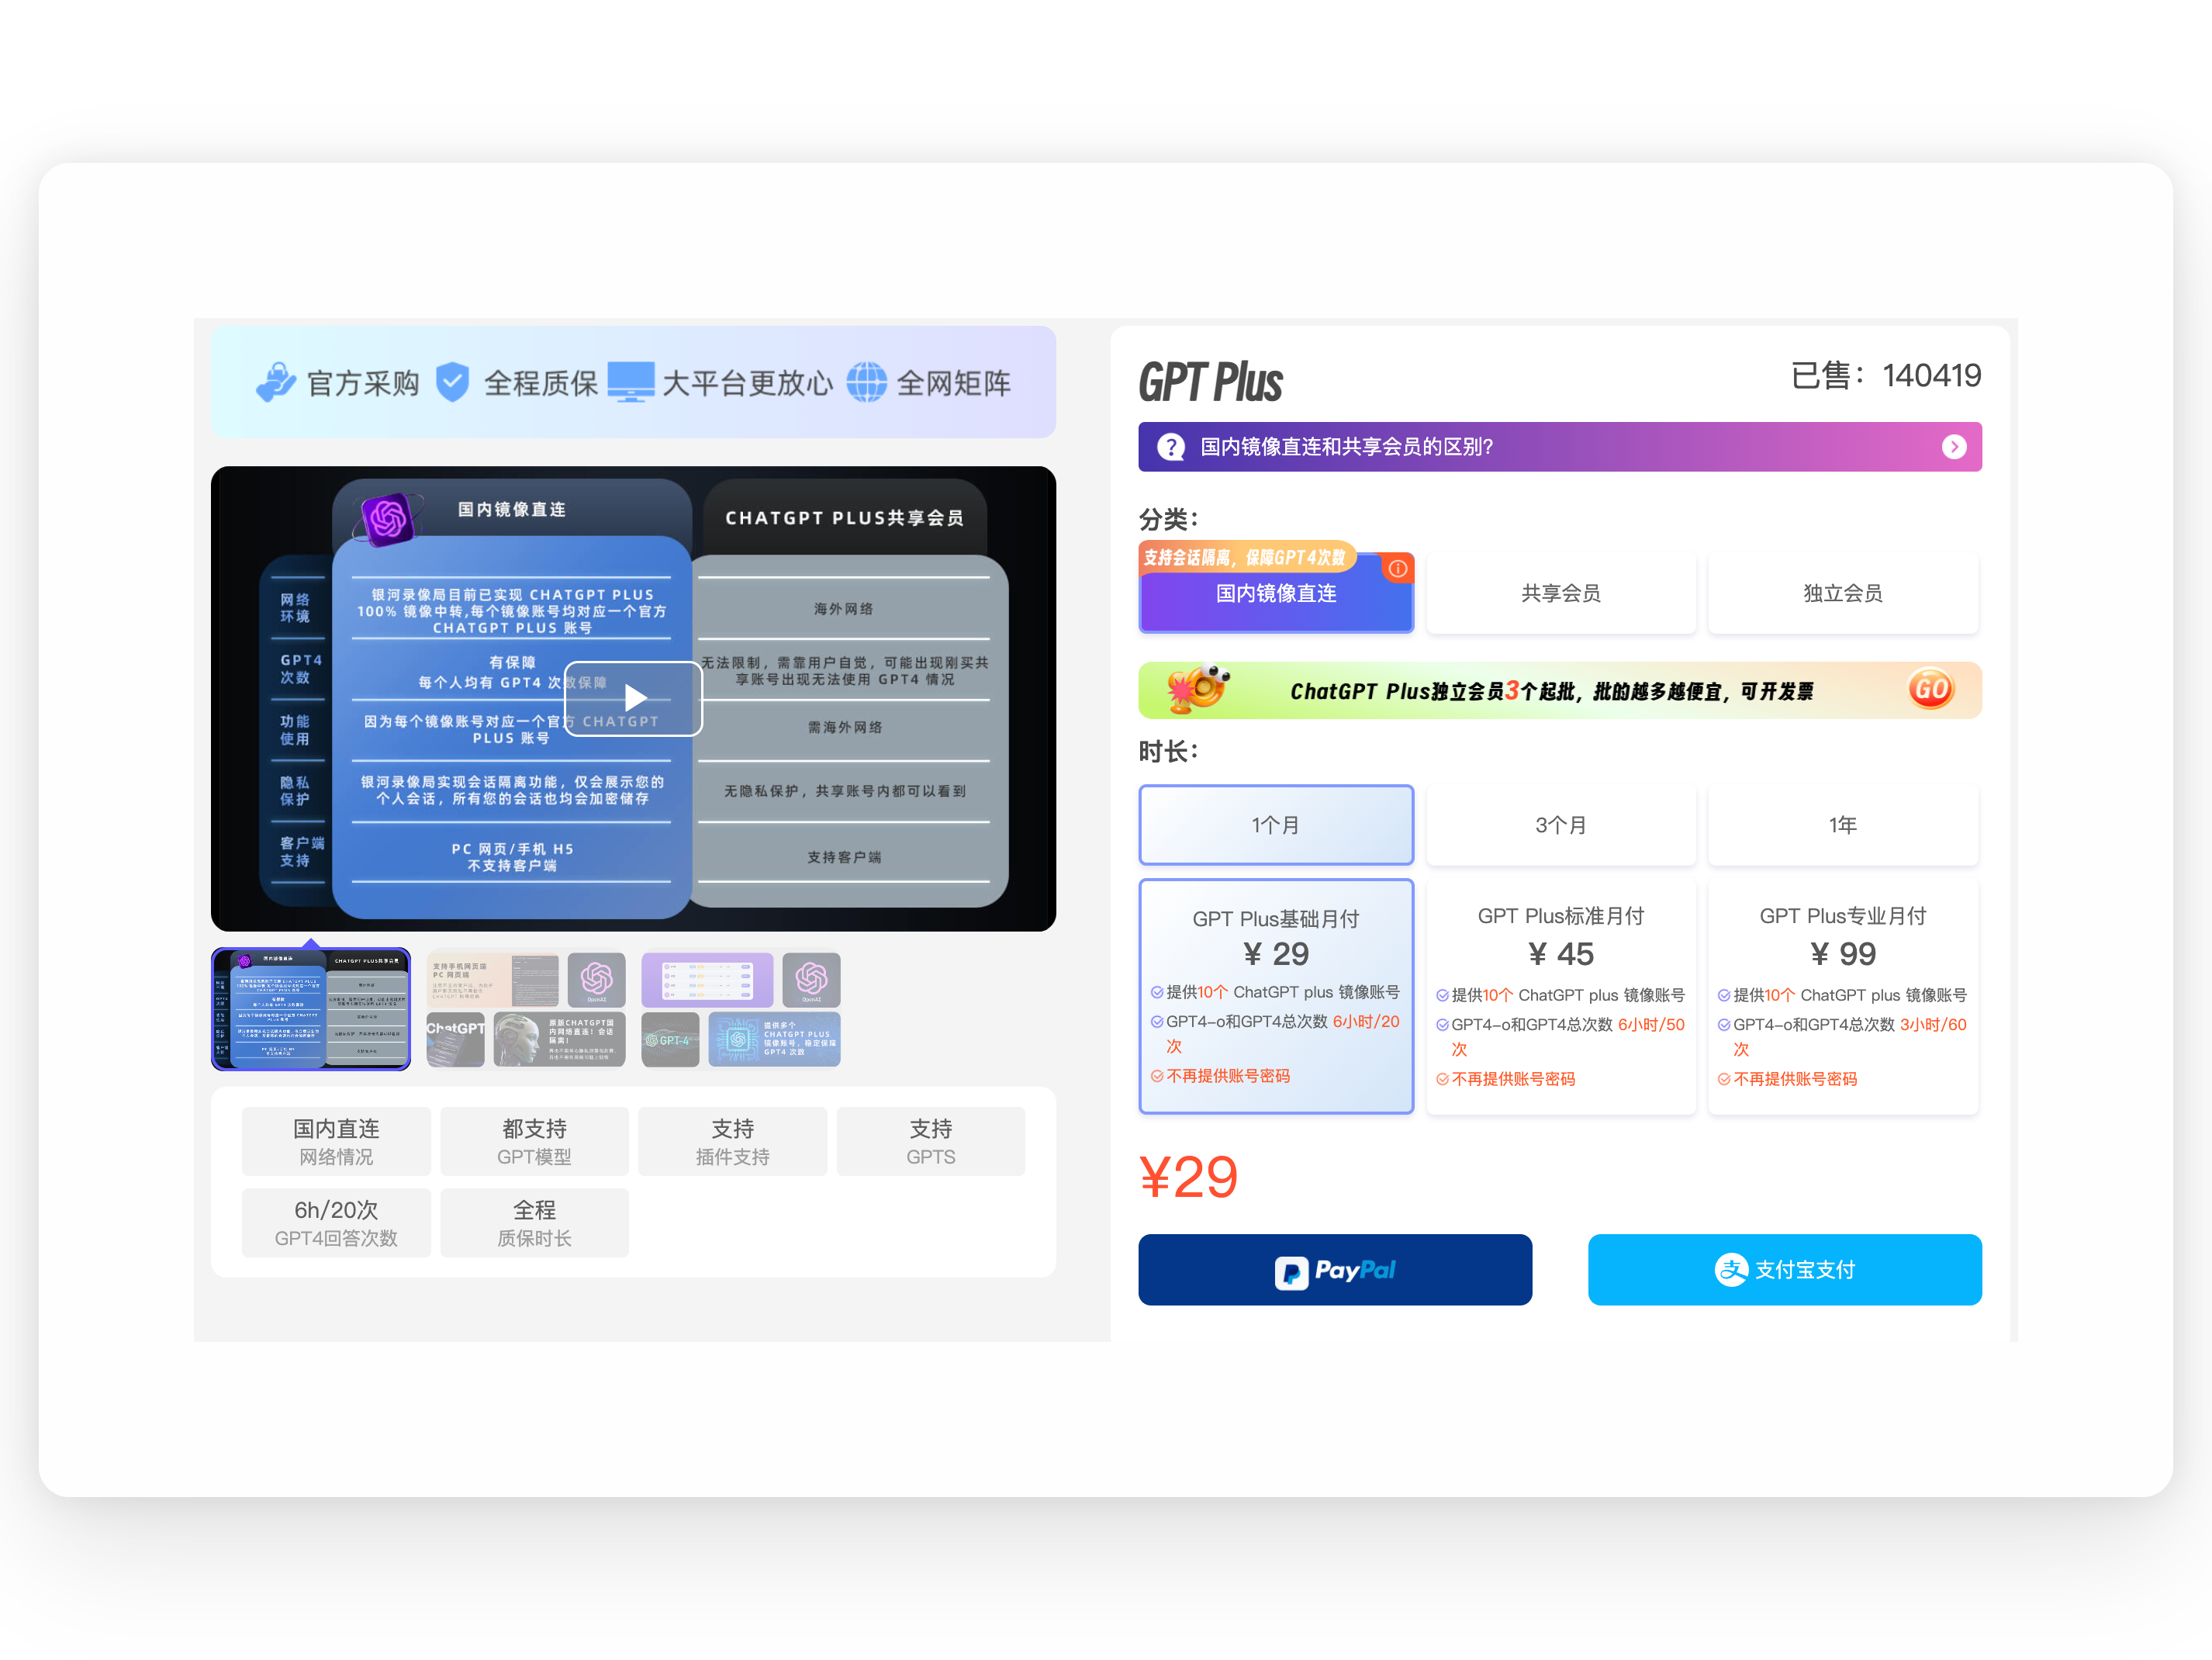
Task: Select the first comparison thumbnail
Action: [311, 1009]
